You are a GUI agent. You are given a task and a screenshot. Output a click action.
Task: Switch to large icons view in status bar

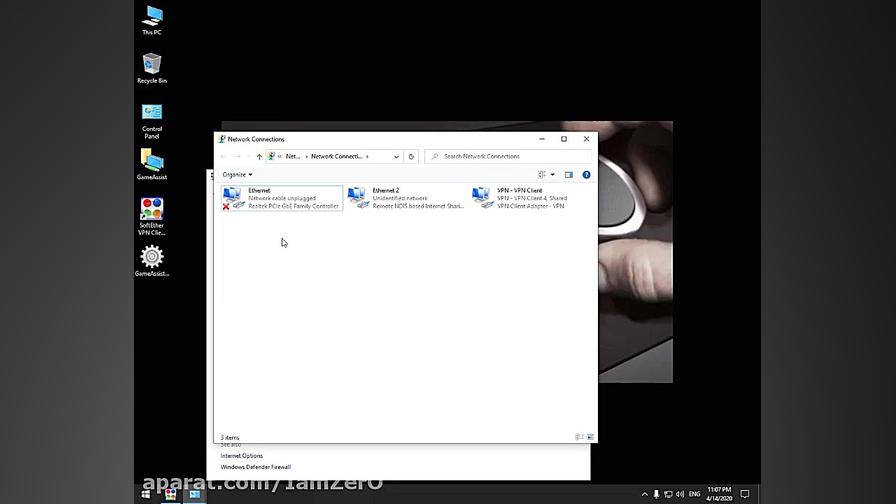coord(590,437)
